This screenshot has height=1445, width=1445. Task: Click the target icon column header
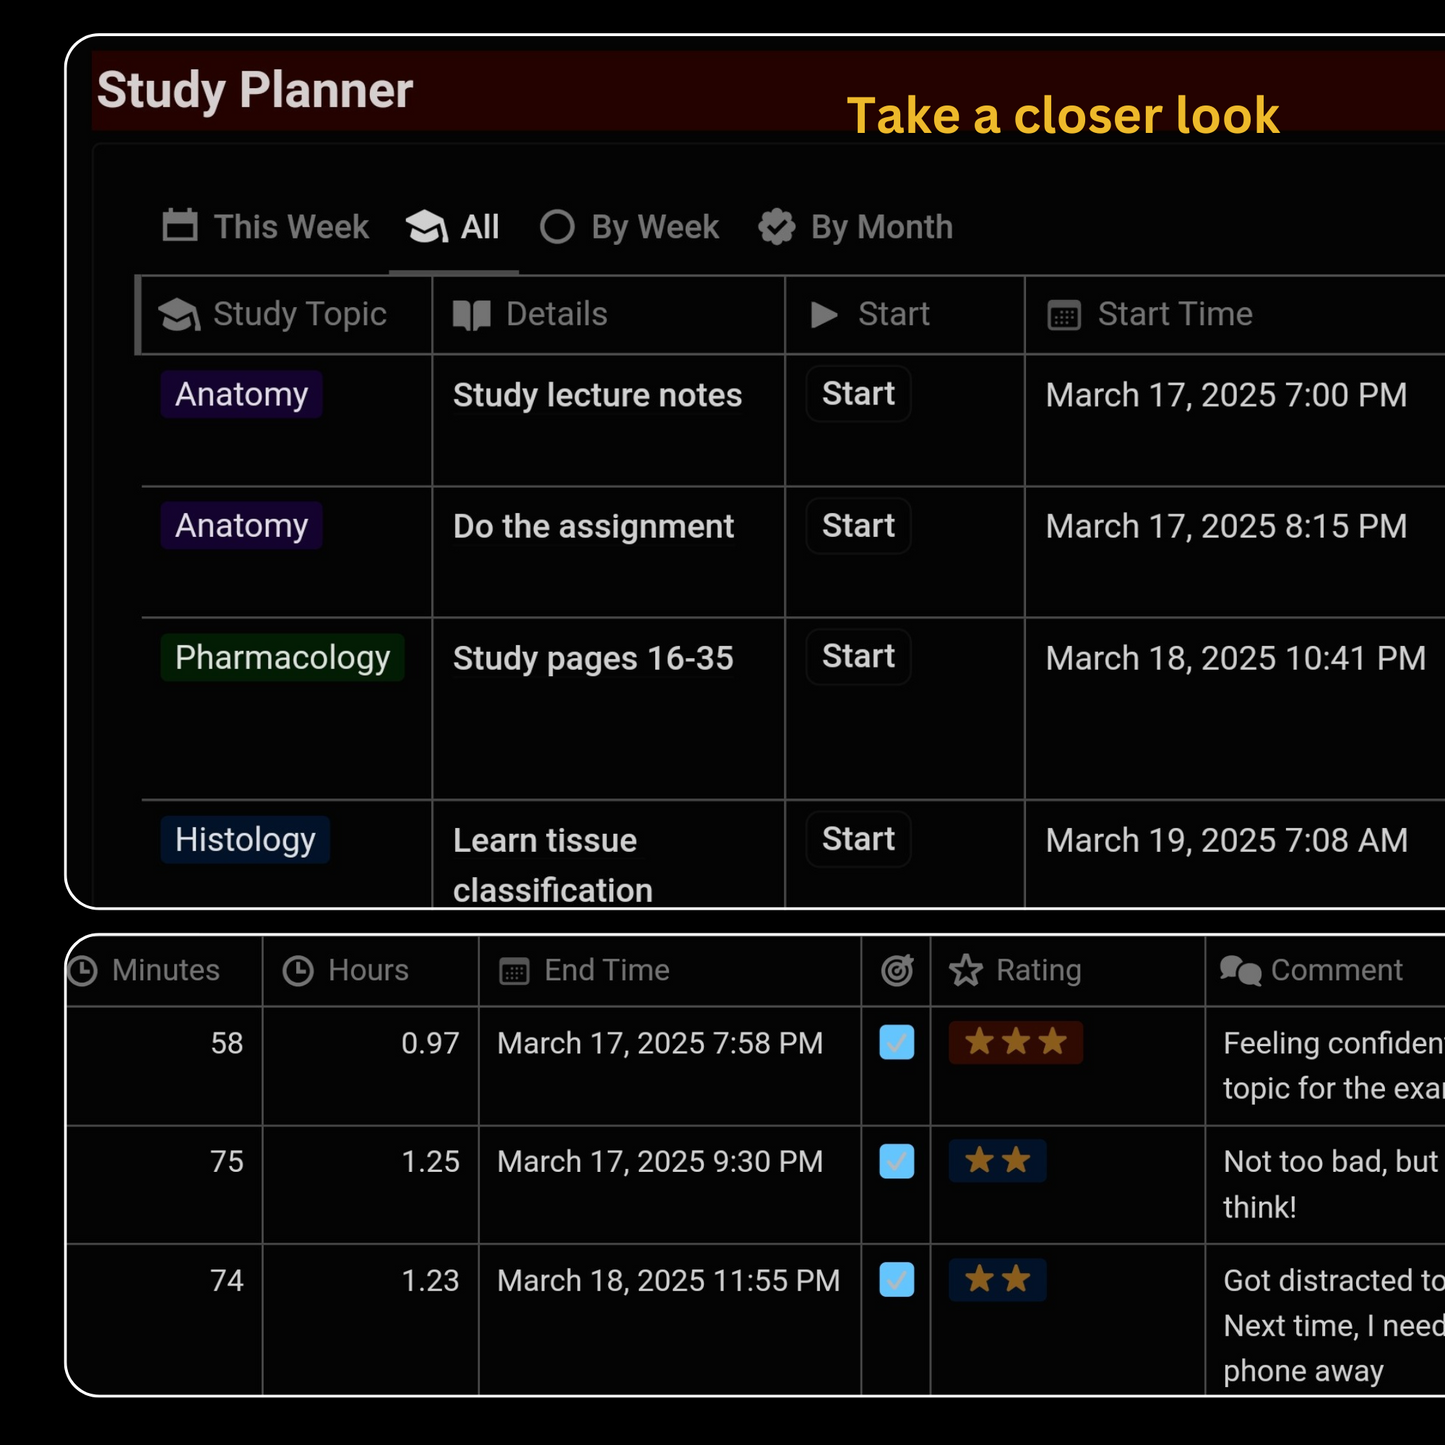tap(897, 970)
